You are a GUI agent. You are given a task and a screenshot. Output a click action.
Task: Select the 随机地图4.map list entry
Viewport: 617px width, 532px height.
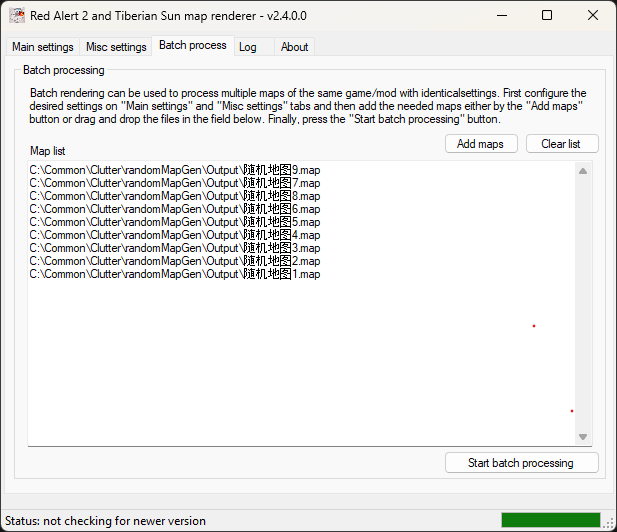tap(175, 235)
